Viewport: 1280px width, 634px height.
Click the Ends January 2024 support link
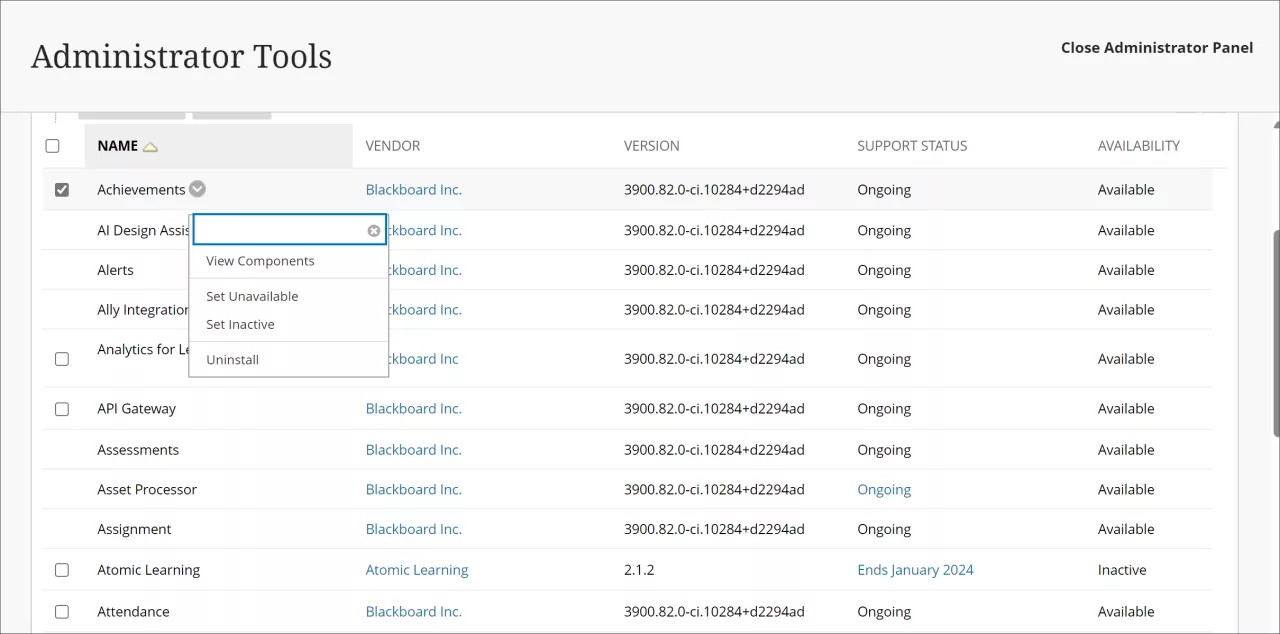(x=915, y=569)
